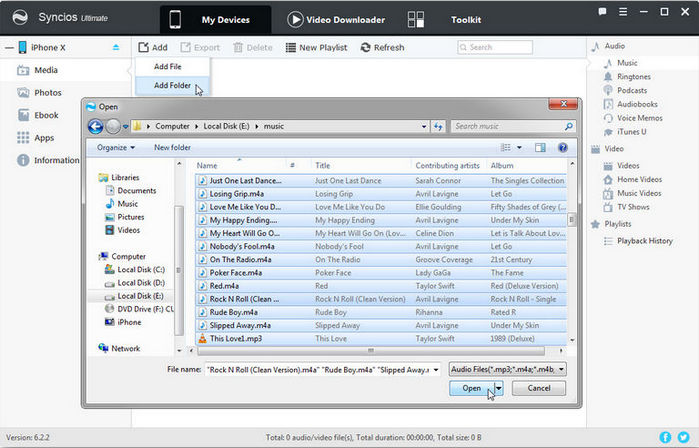Open the Toolkit tab
The width and height of the screenshot is (699, 448).
pyautogui.click(x=445, y=20)
